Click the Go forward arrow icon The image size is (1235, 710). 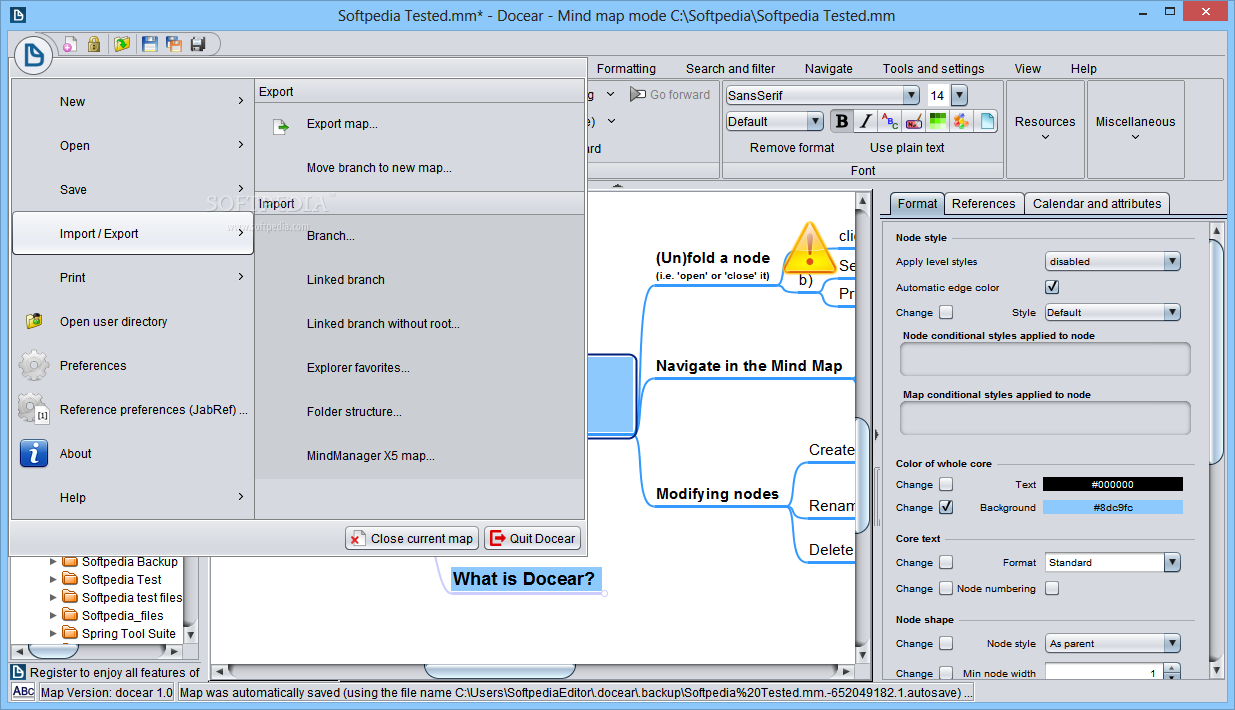[638, 94]
